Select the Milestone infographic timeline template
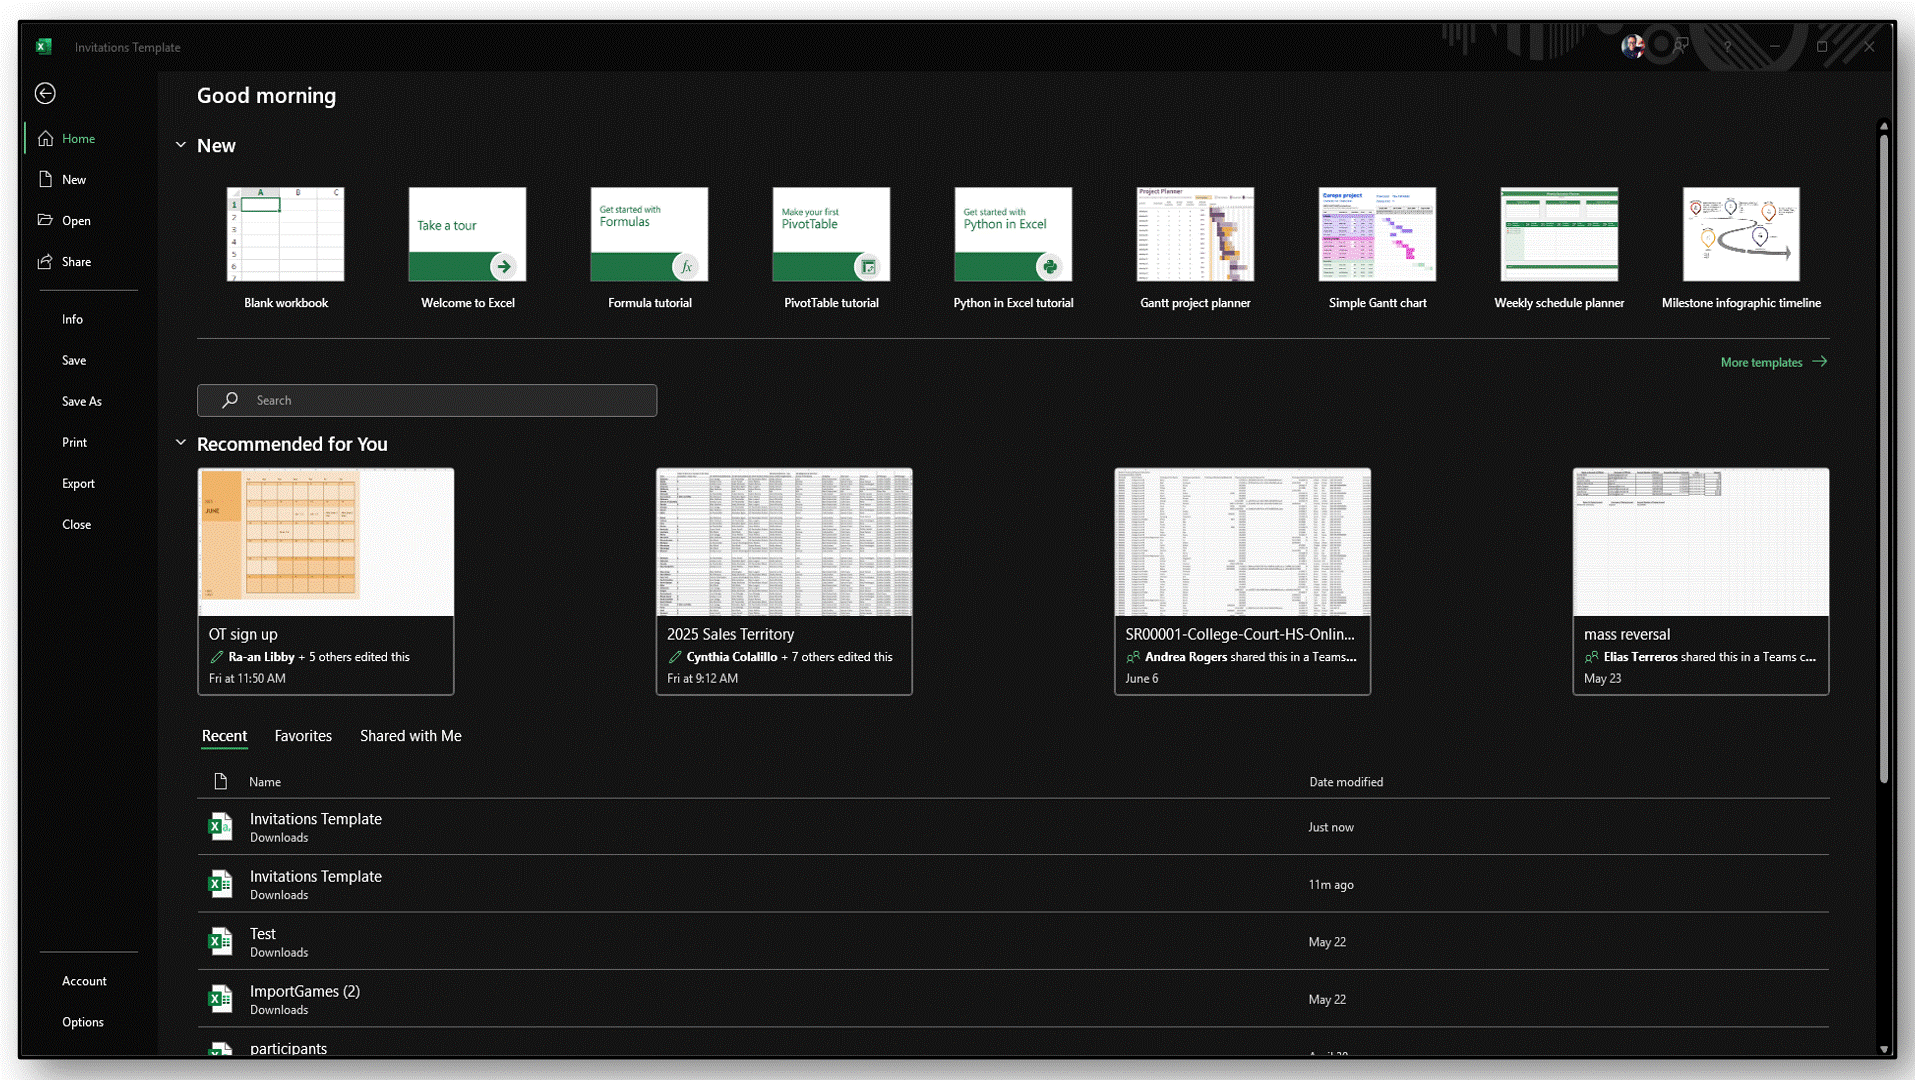The width and height of the screenshot is (1915, 1080). click(1741, 248)
